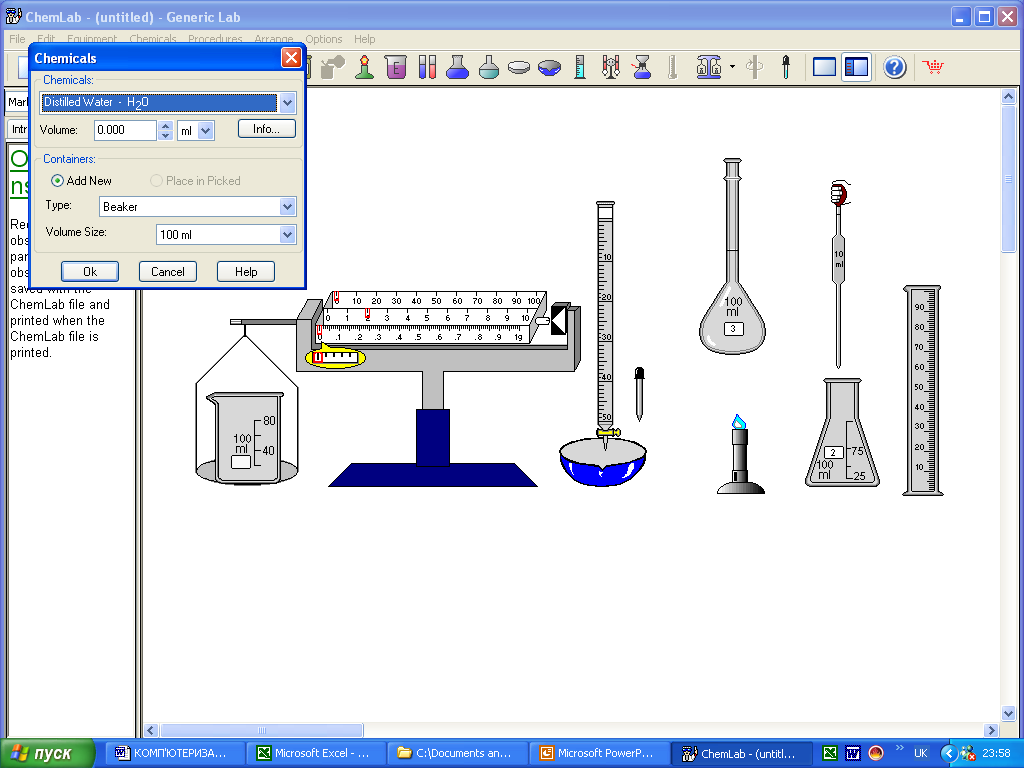Click the rider on the balance's 0–100 beam

pos(336,298)
